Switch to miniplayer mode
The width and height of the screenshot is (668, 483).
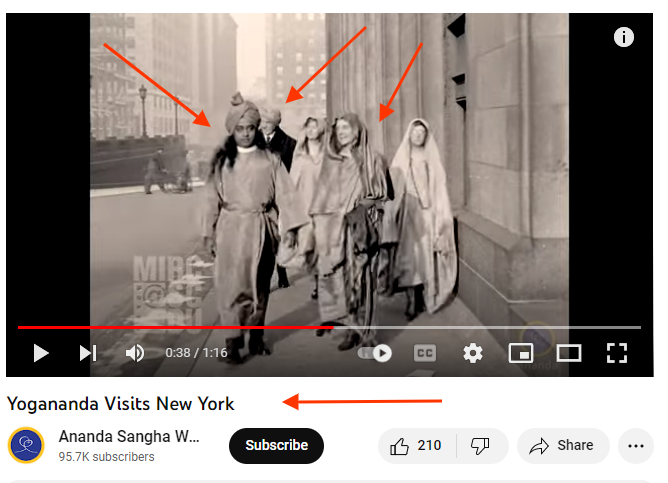(x=521, y=353)
